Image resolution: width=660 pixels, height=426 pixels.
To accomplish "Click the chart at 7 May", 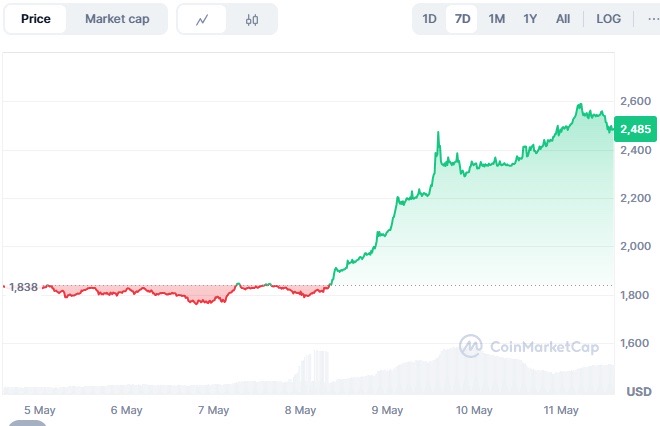I will [x=214, y=295].
